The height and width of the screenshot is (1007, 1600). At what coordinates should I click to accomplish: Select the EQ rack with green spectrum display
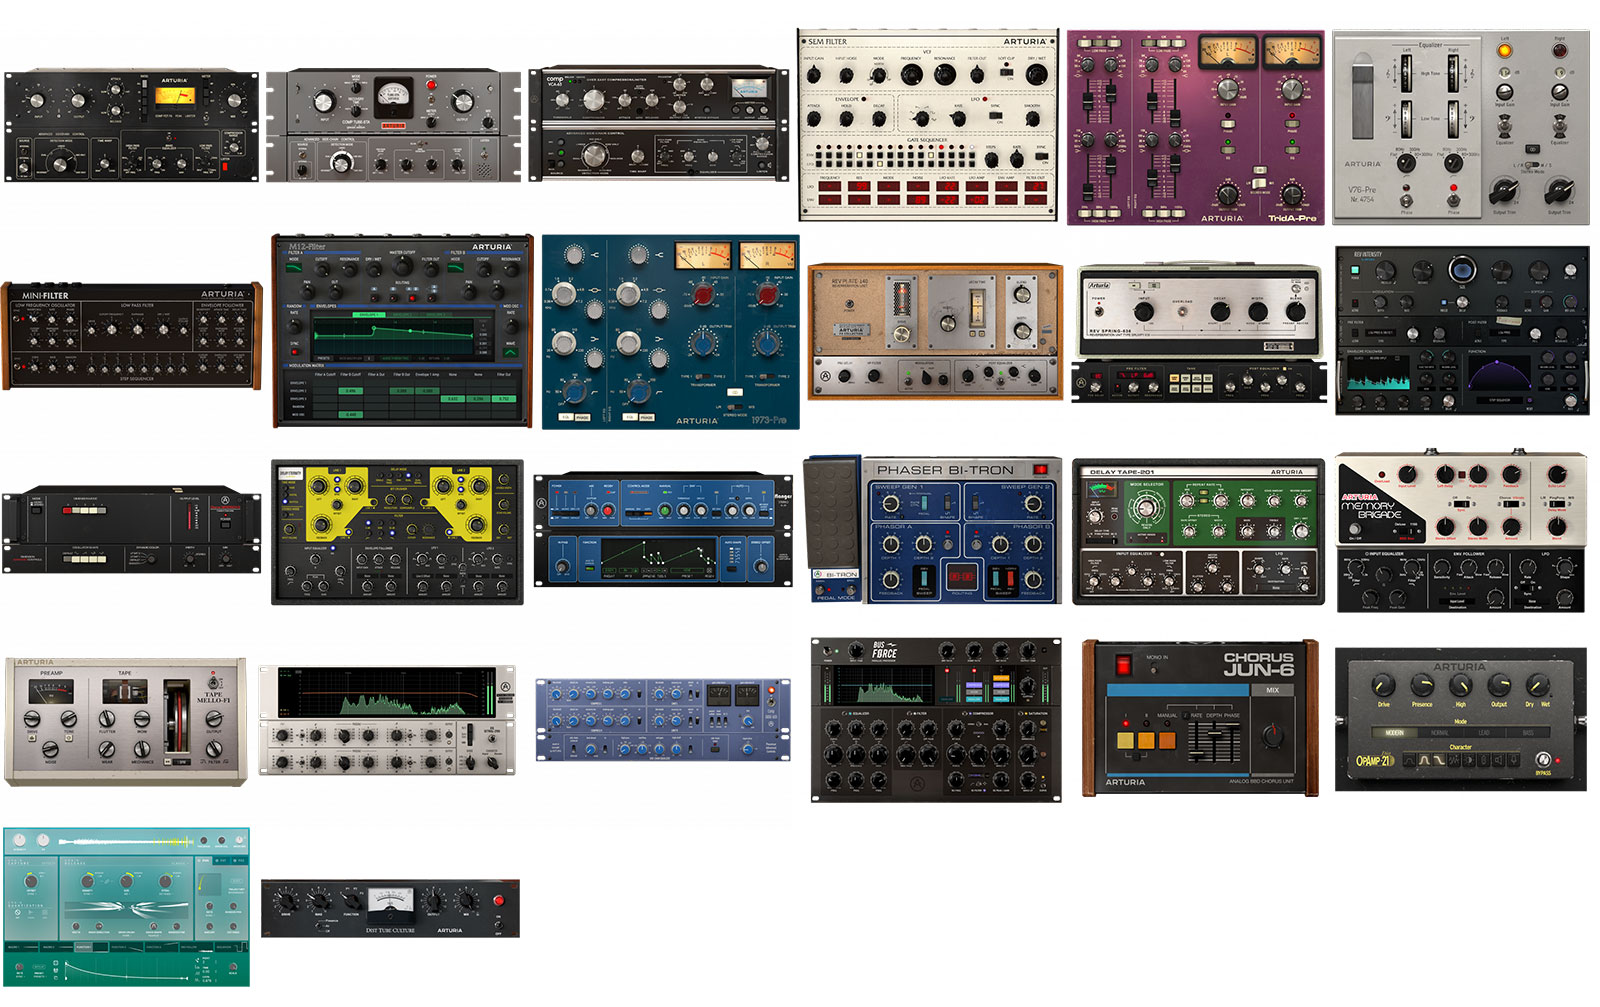(388, 721)
